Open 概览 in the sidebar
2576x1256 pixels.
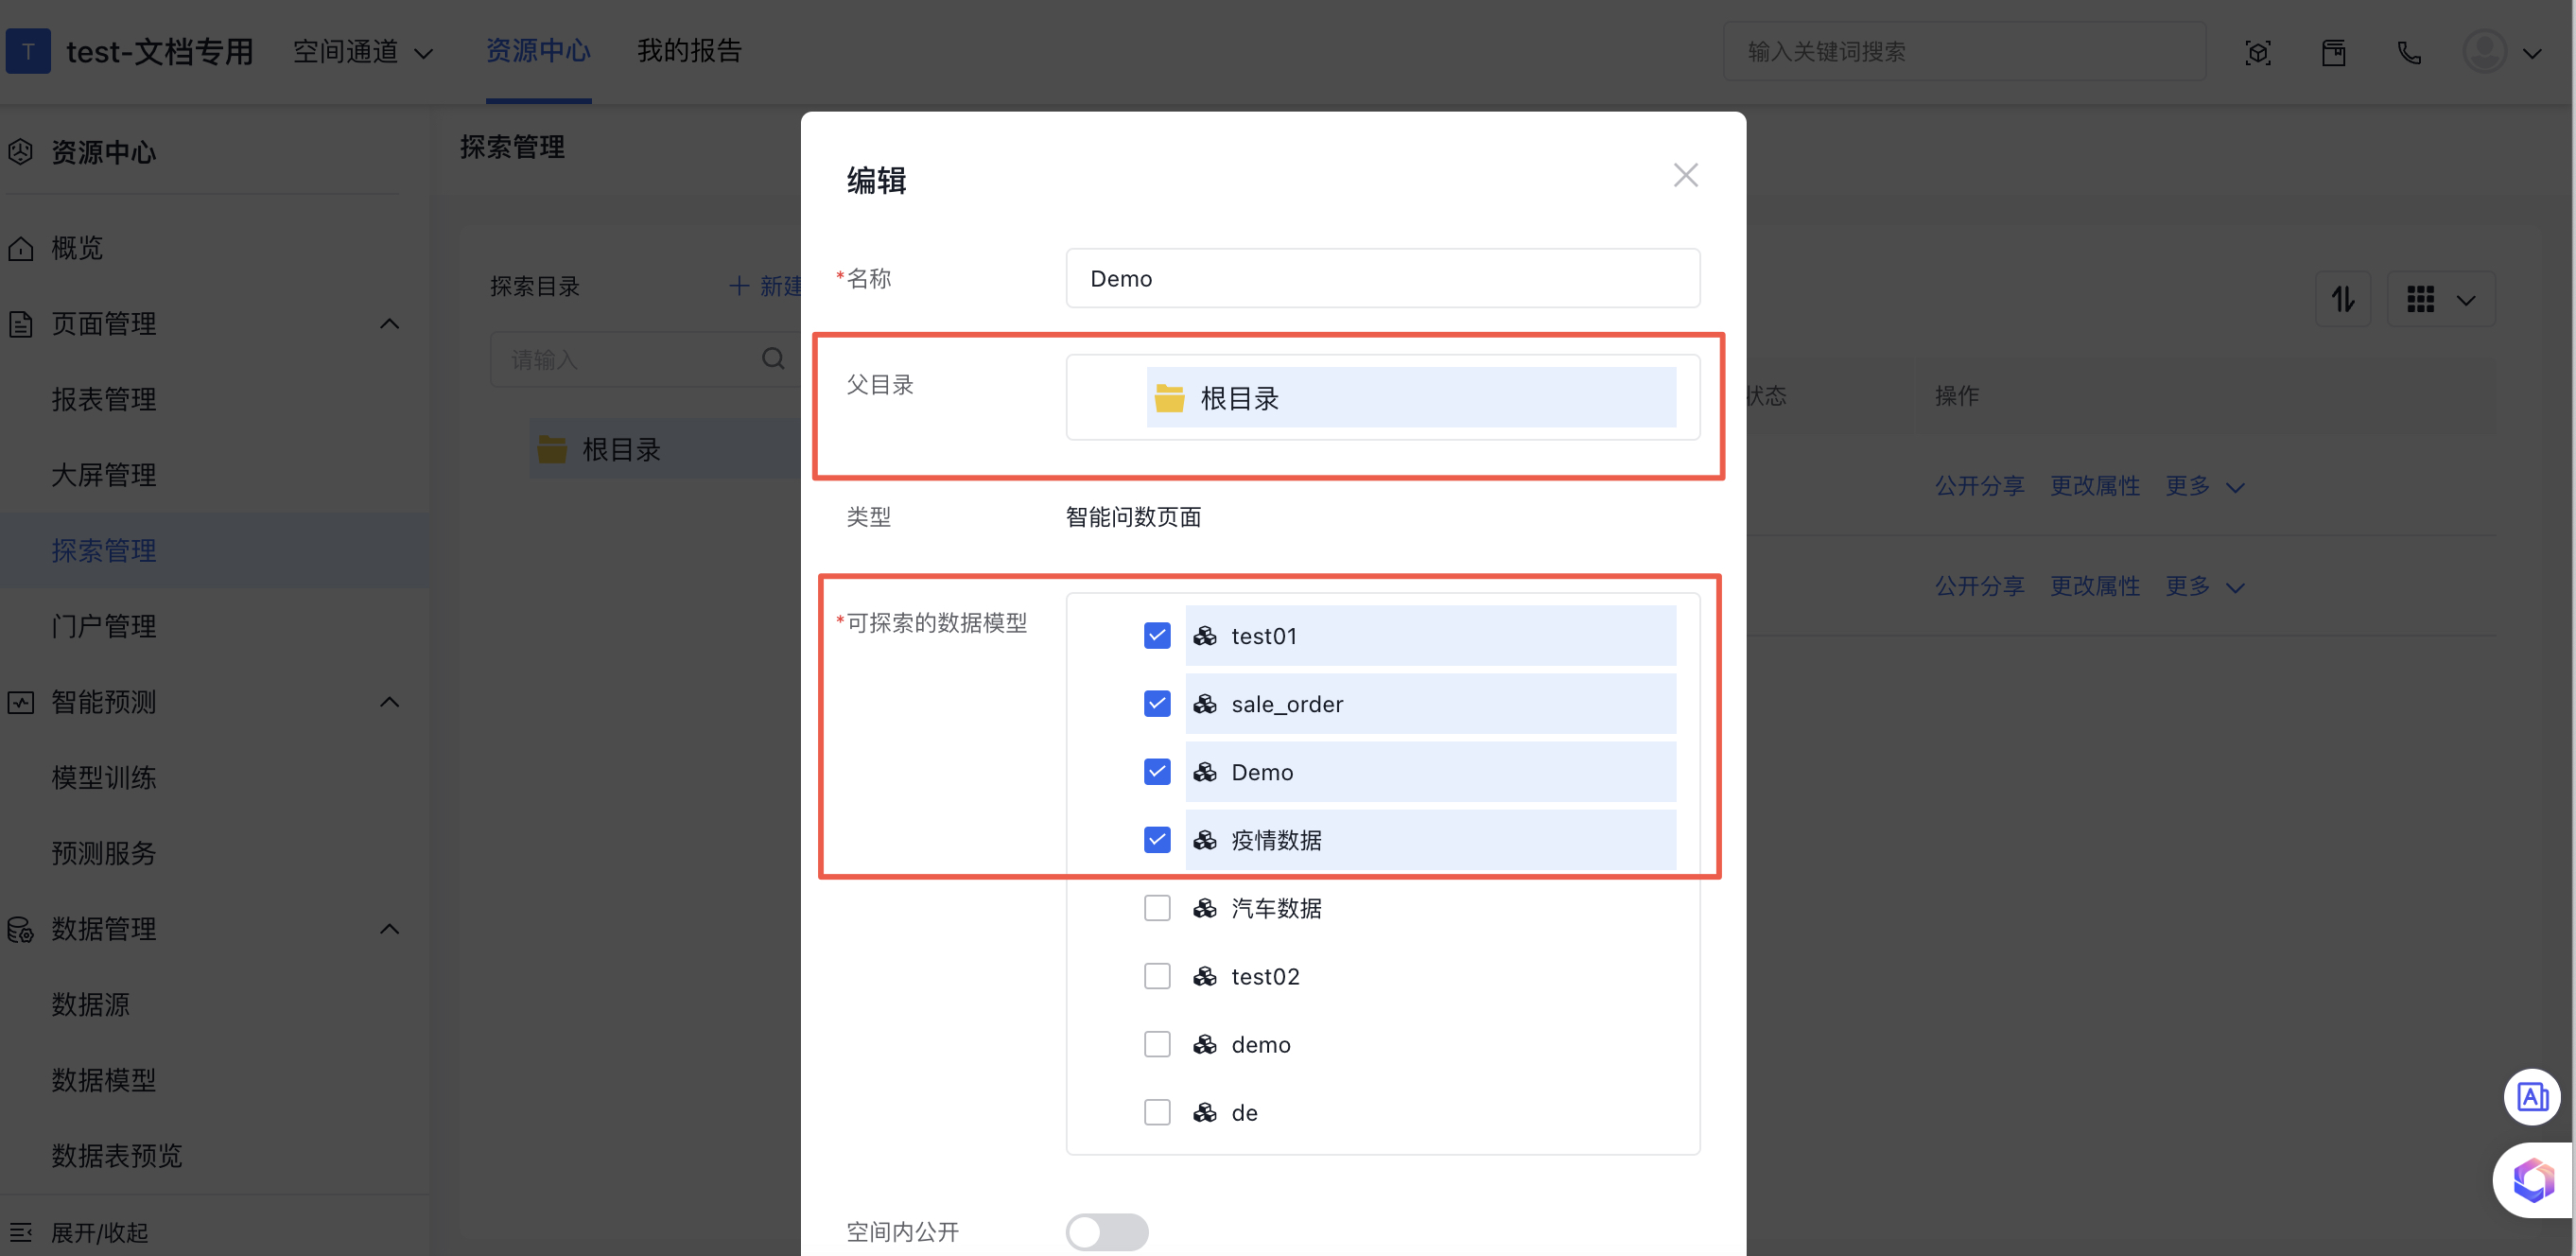coord(77,247)
